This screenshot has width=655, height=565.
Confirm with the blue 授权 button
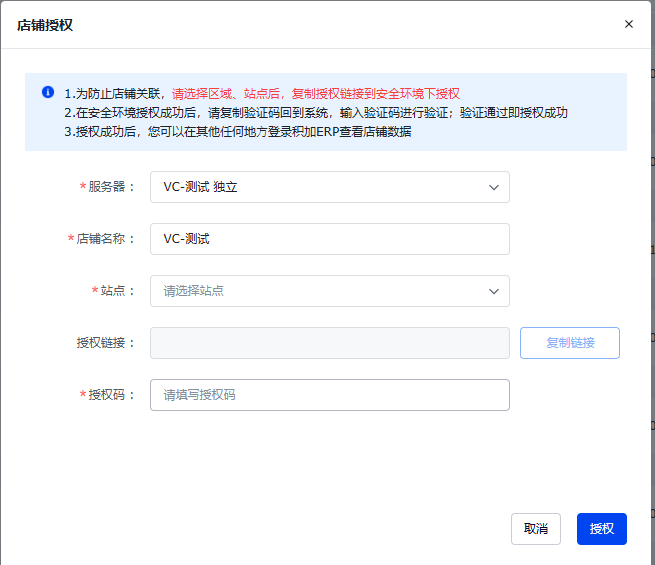click(x=601, y=529)
